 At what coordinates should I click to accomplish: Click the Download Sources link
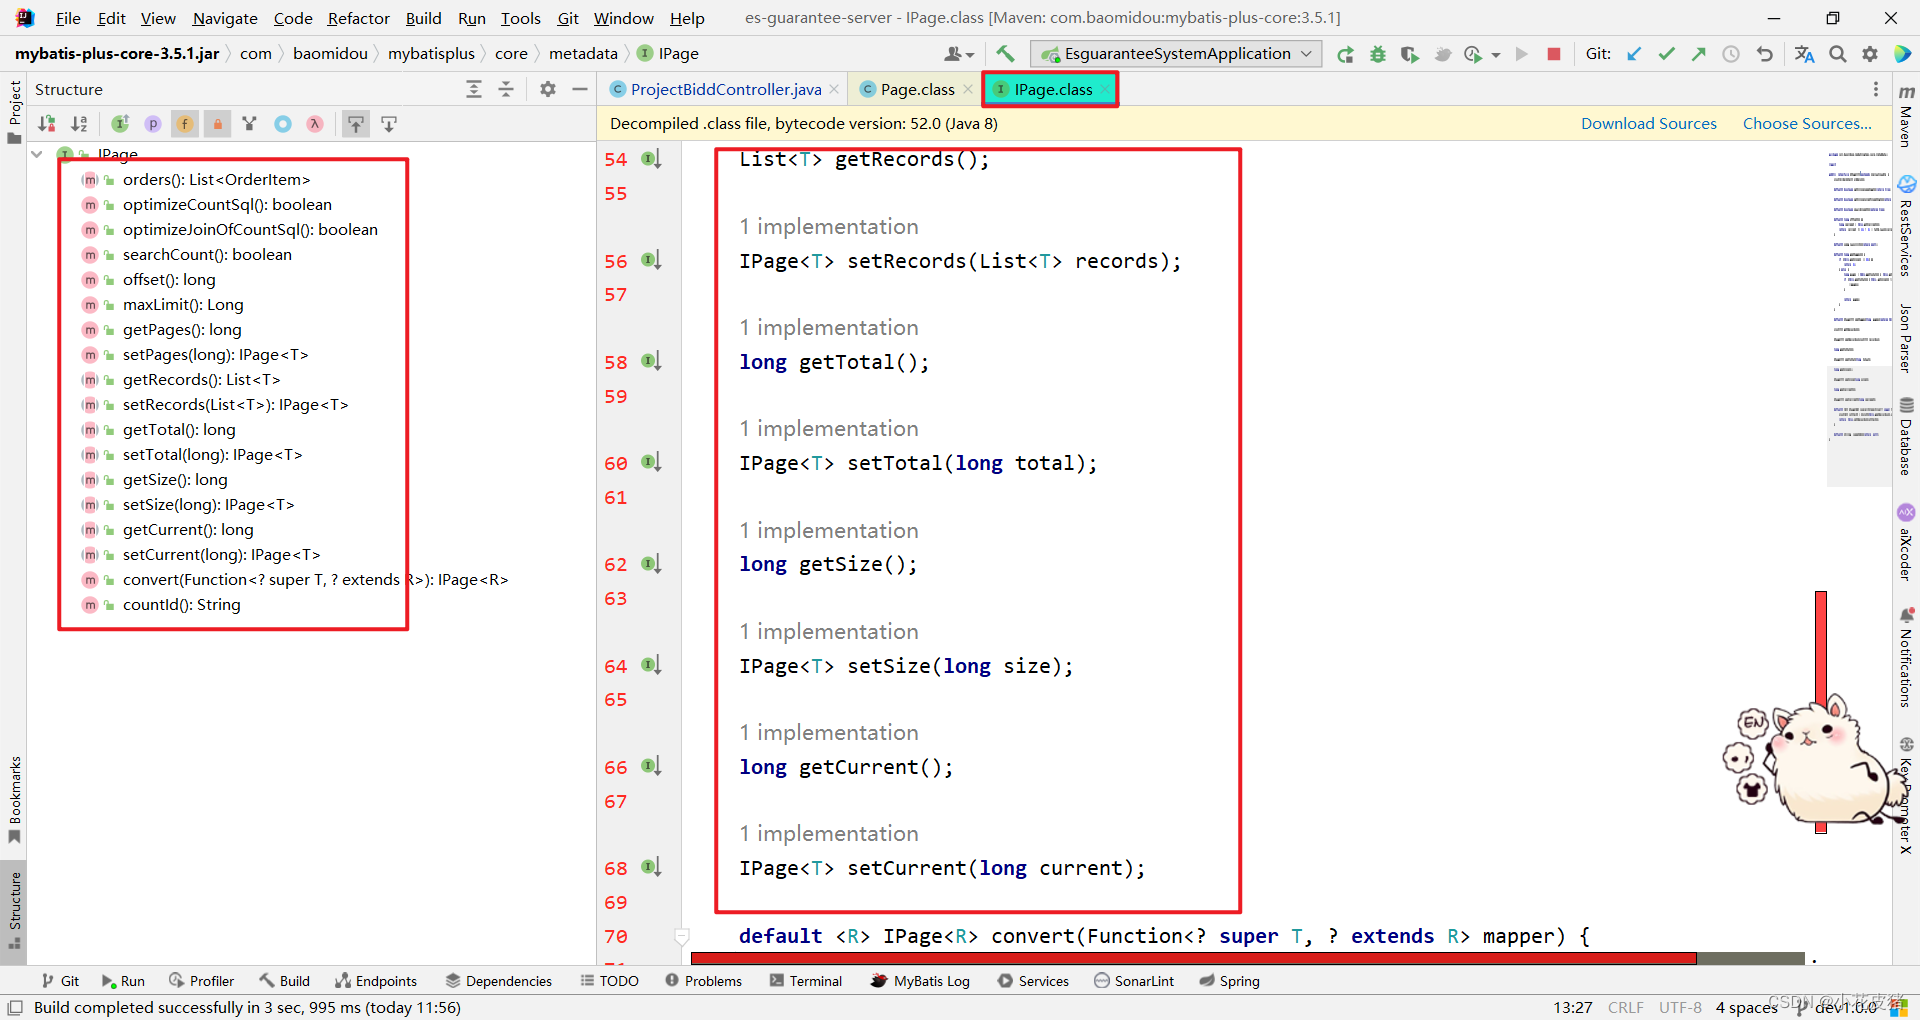pyautogui.click(x=1649, y=123)
